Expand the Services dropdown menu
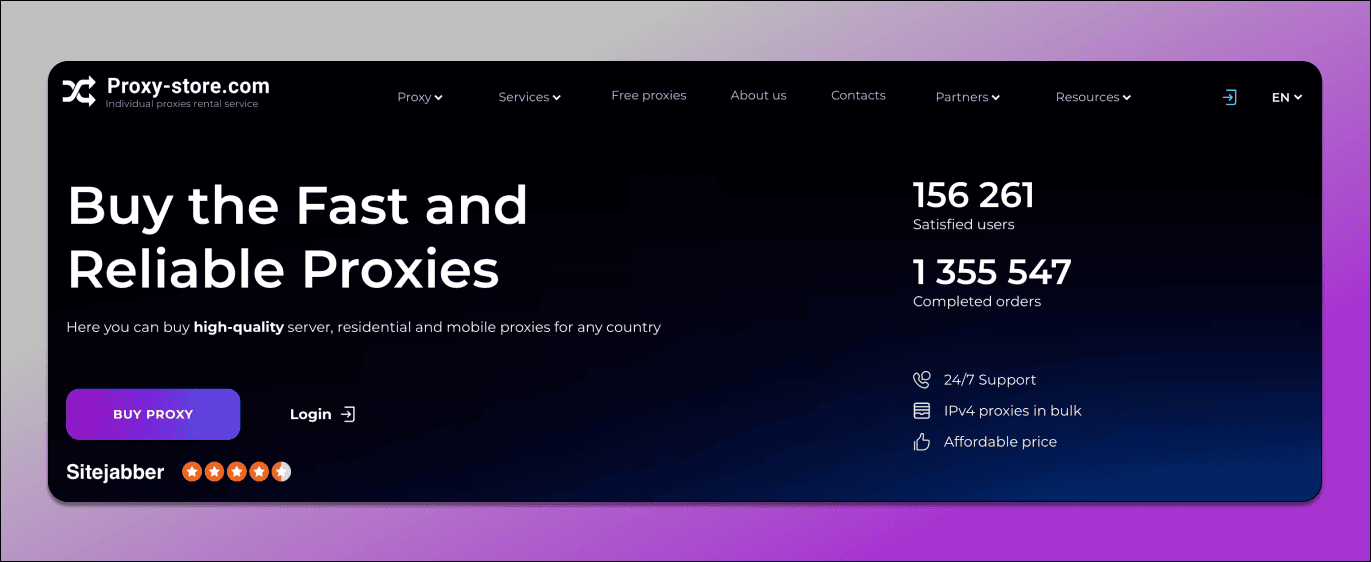Image resolution: width=1371 pixels, height=562 pixels. (530, 97)
